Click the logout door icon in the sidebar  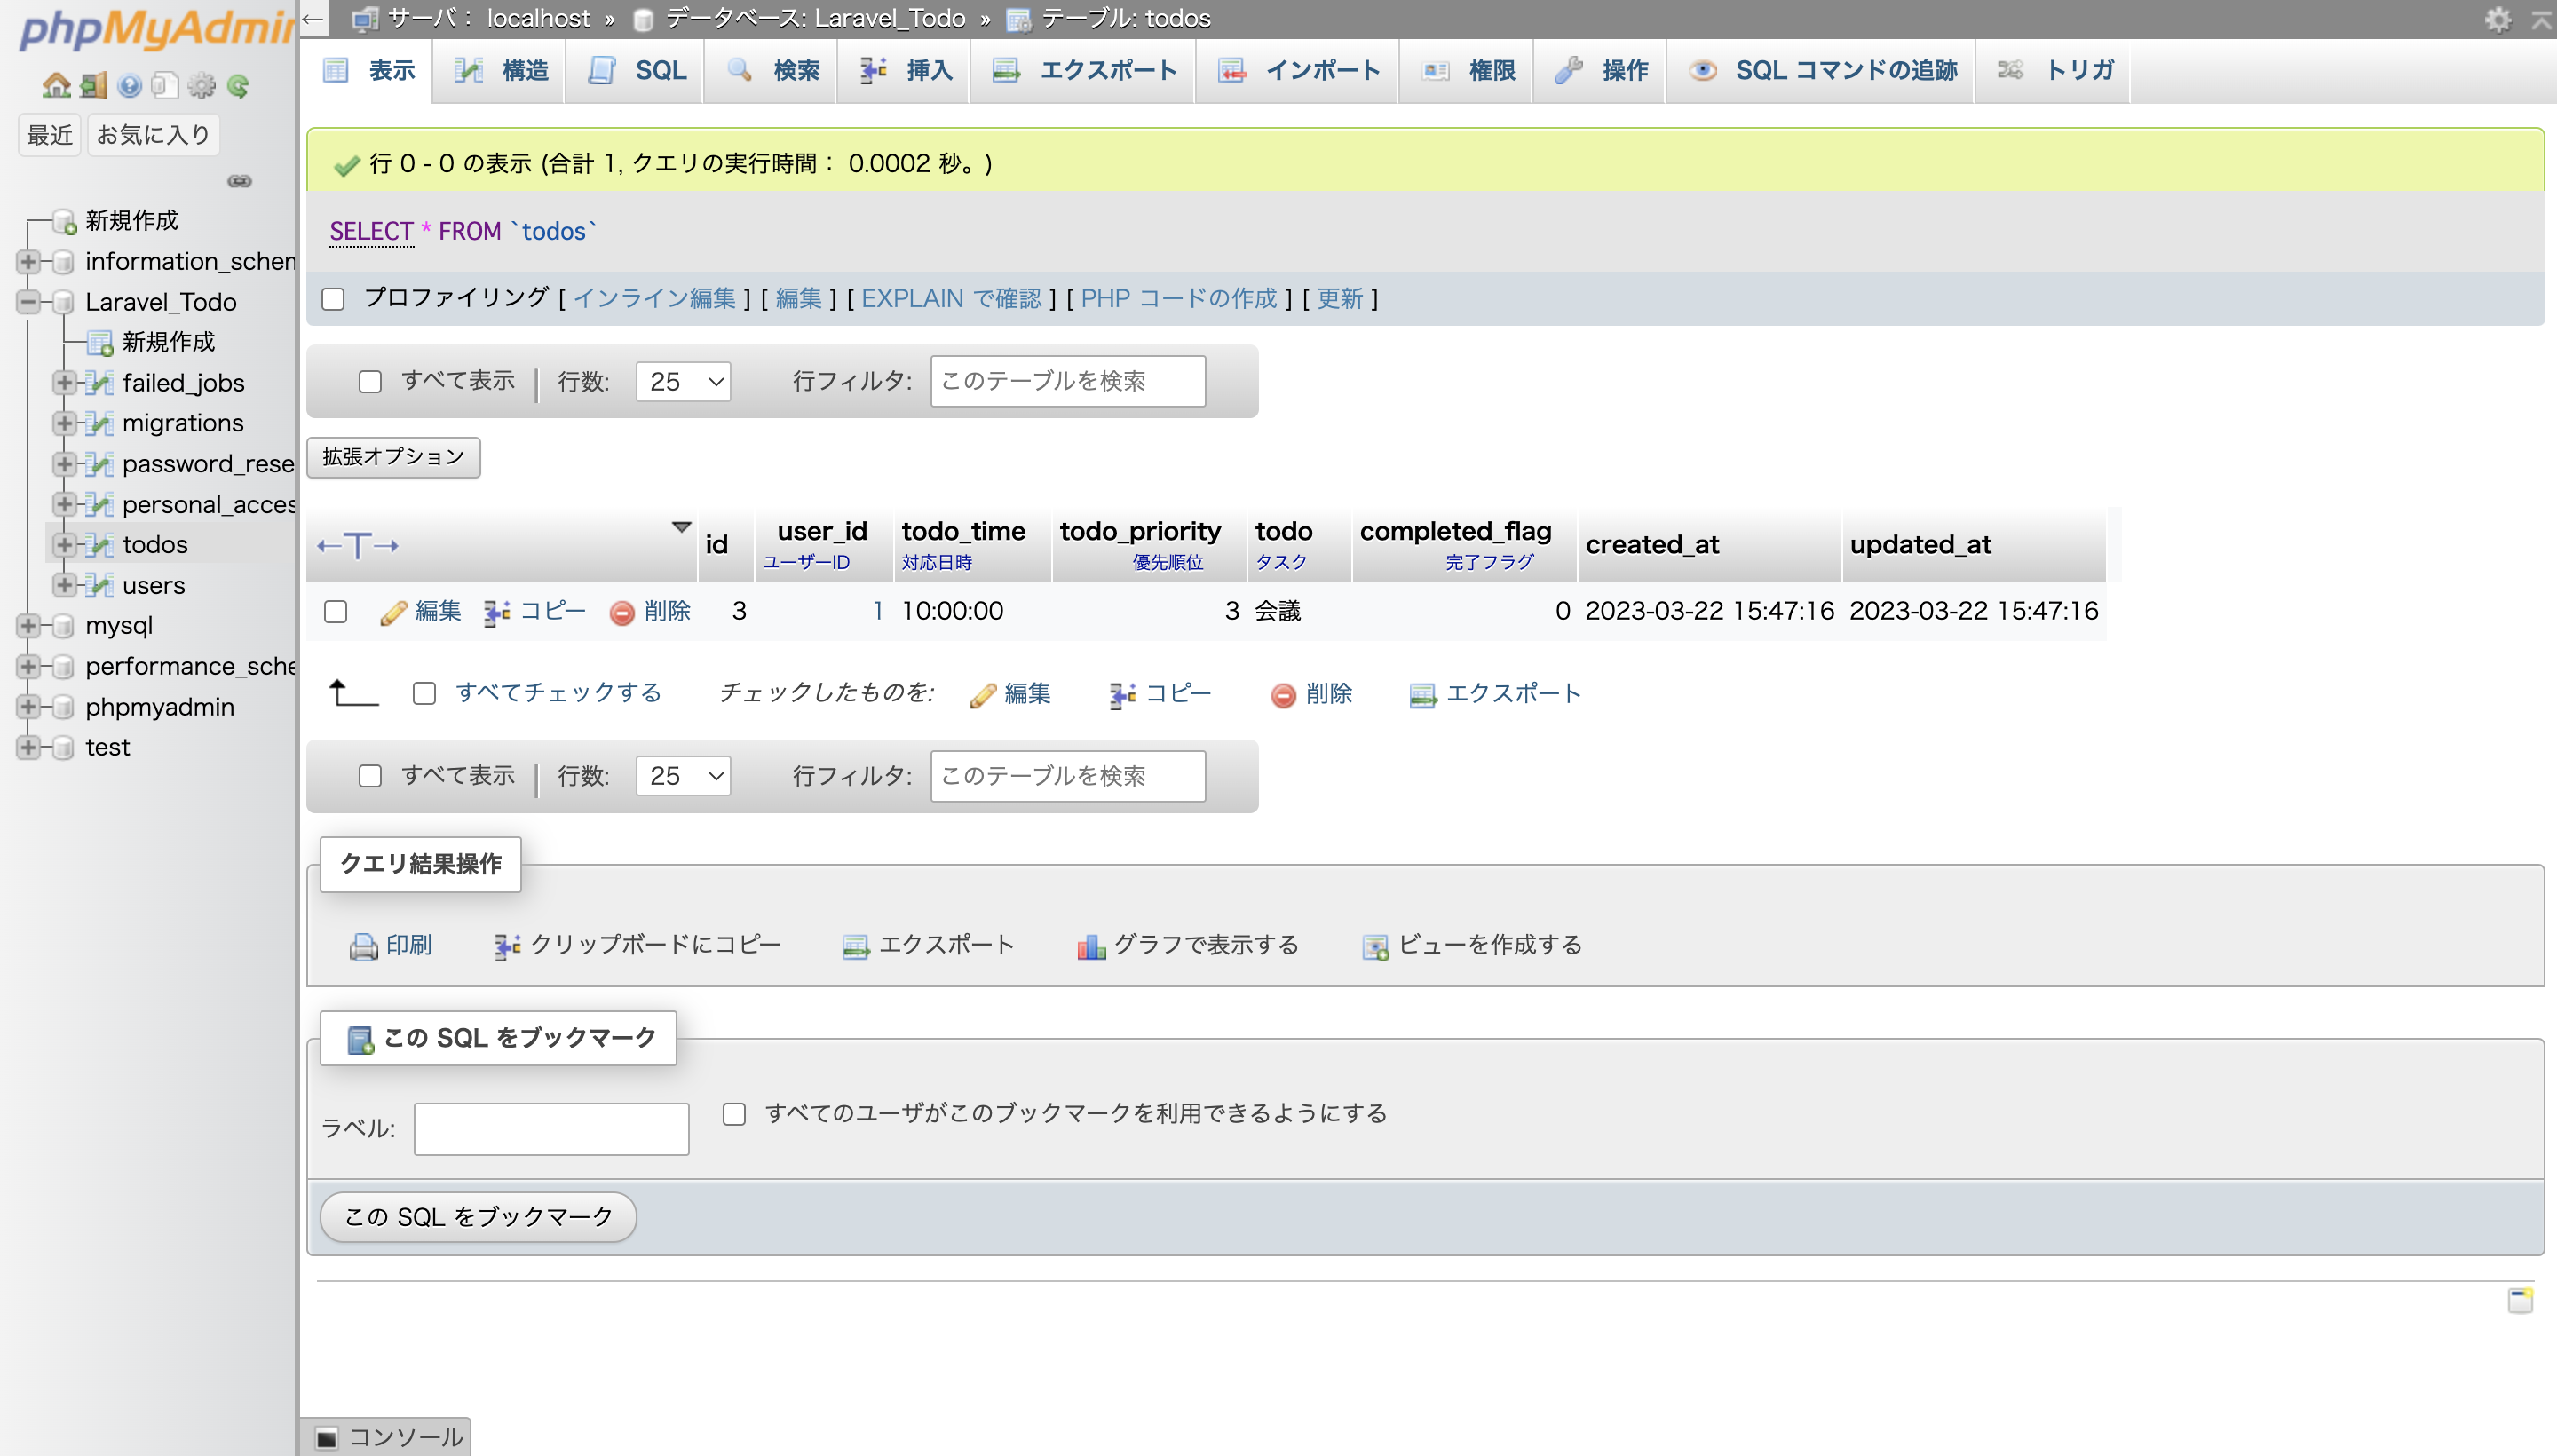click(x=93, y=86)
